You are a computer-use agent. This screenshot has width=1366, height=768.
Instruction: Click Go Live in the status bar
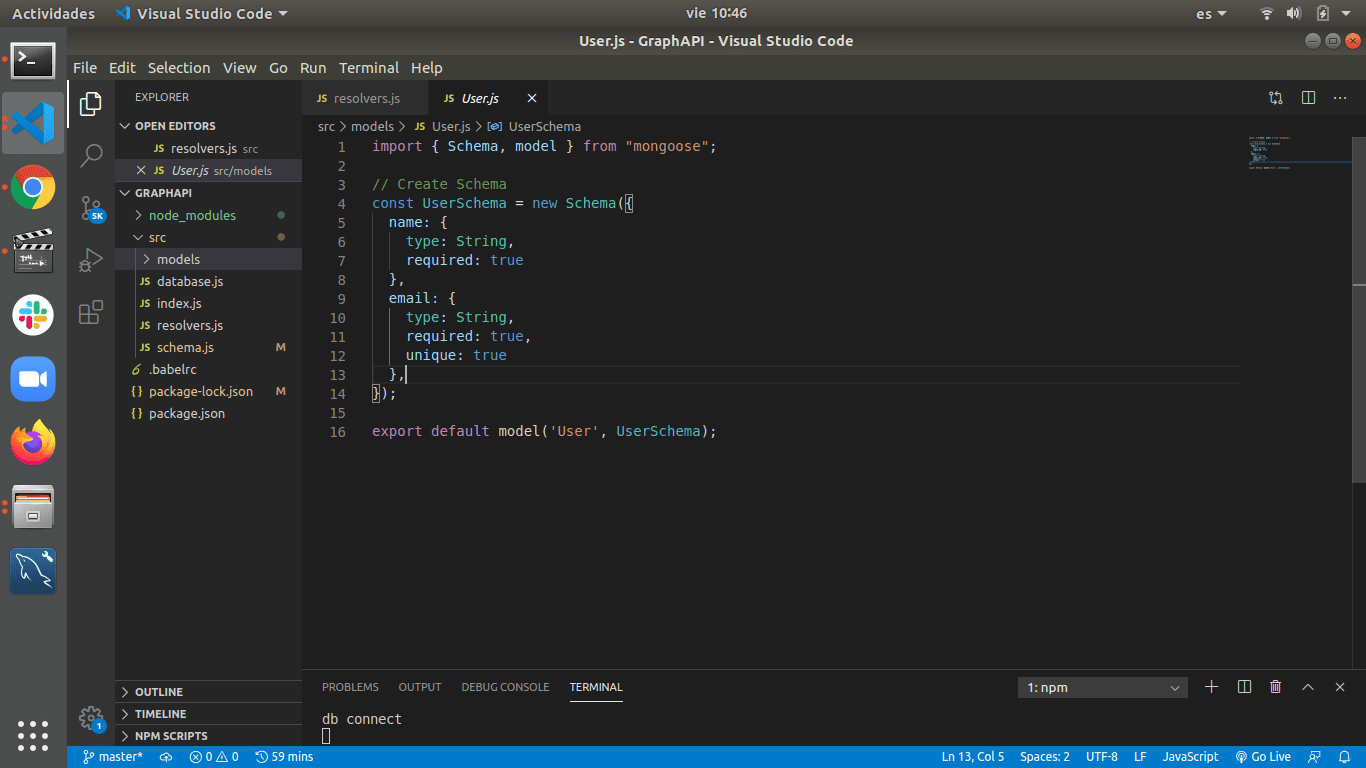coord(1263,757)
